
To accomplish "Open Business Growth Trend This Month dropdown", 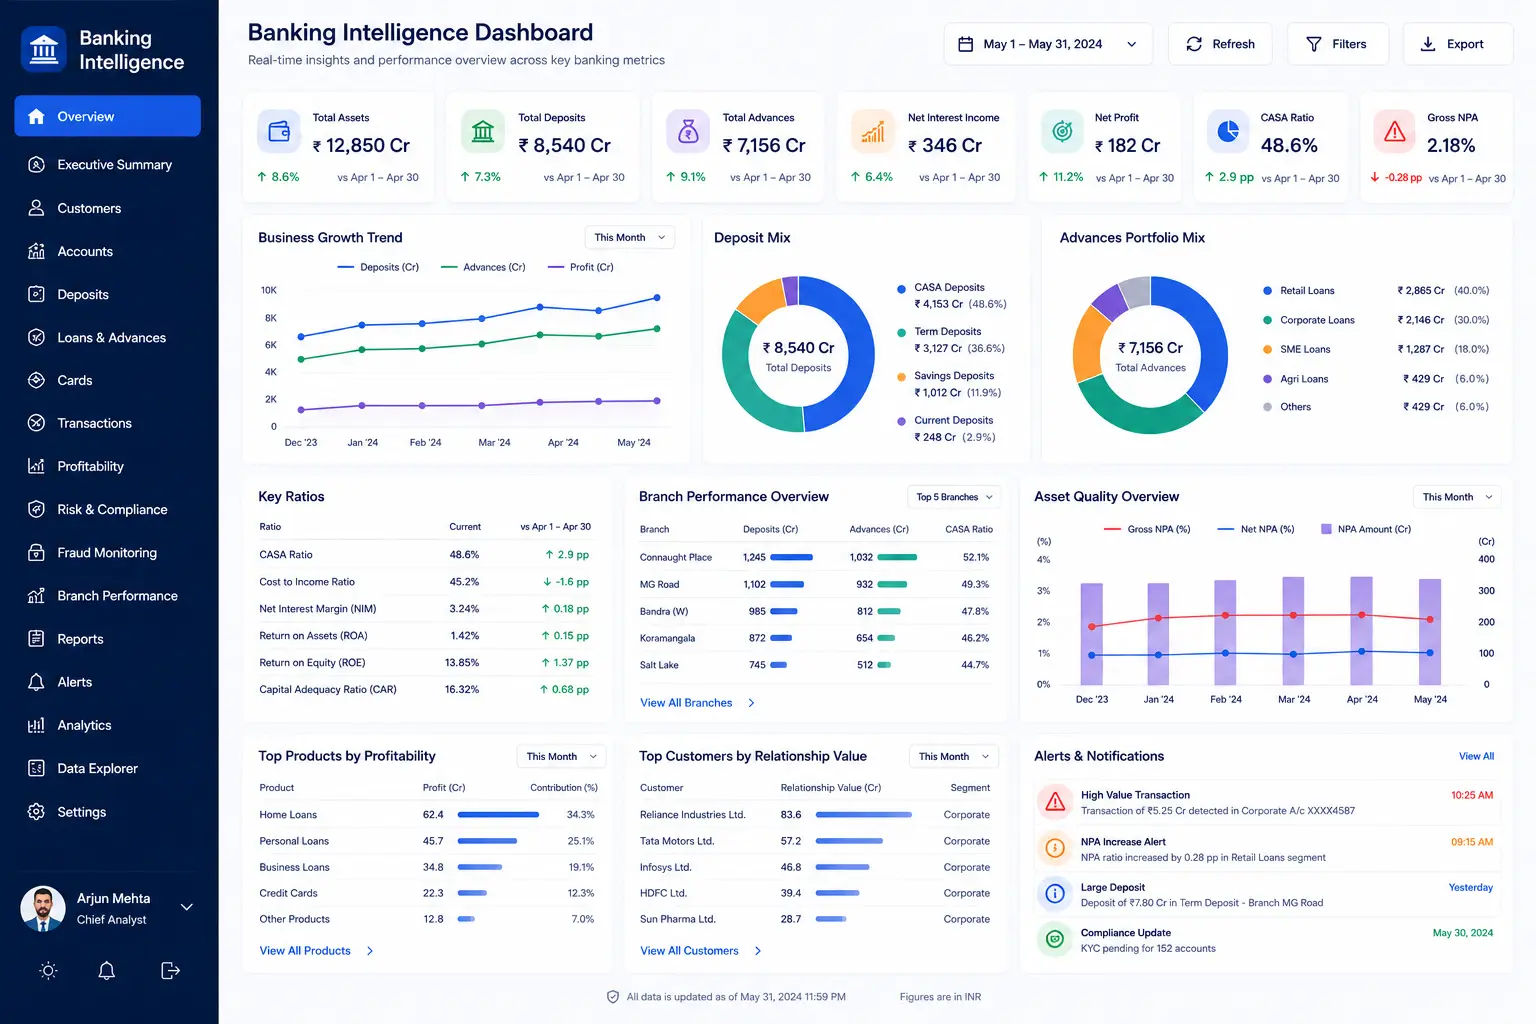I will tap(629, 237).
